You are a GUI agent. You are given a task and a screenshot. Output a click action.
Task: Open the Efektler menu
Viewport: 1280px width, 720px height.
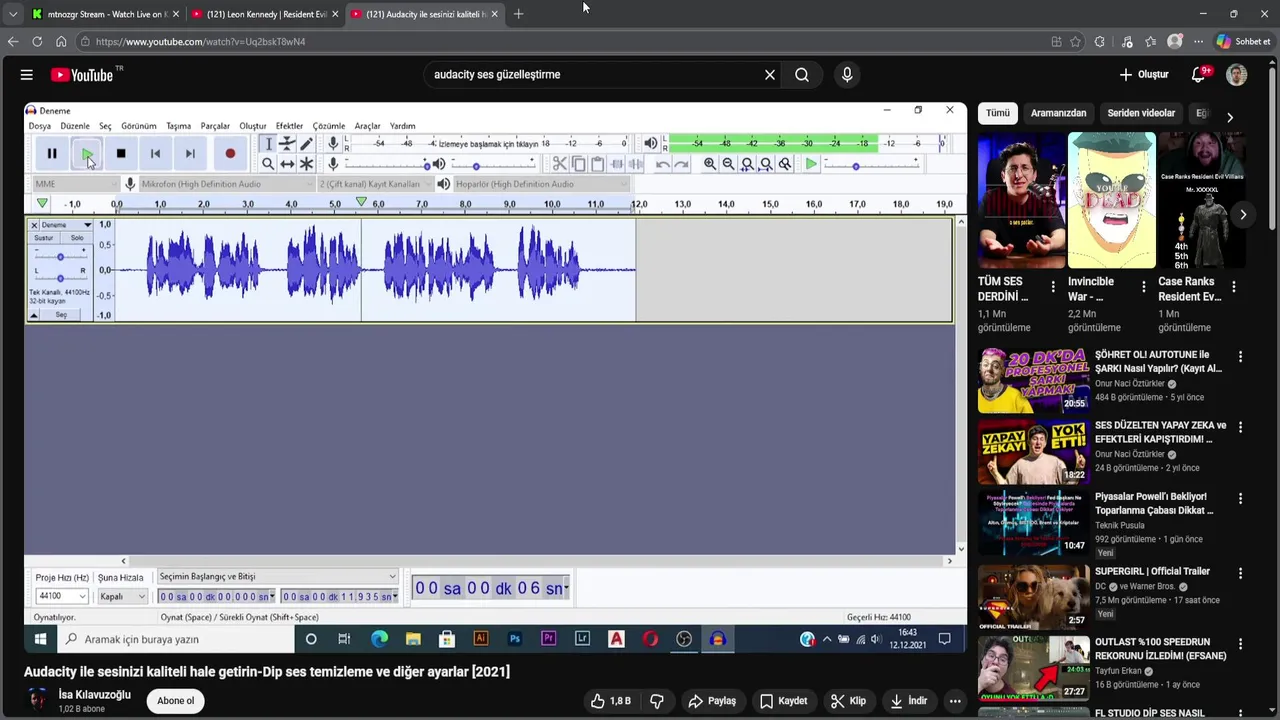pos(289,126)
